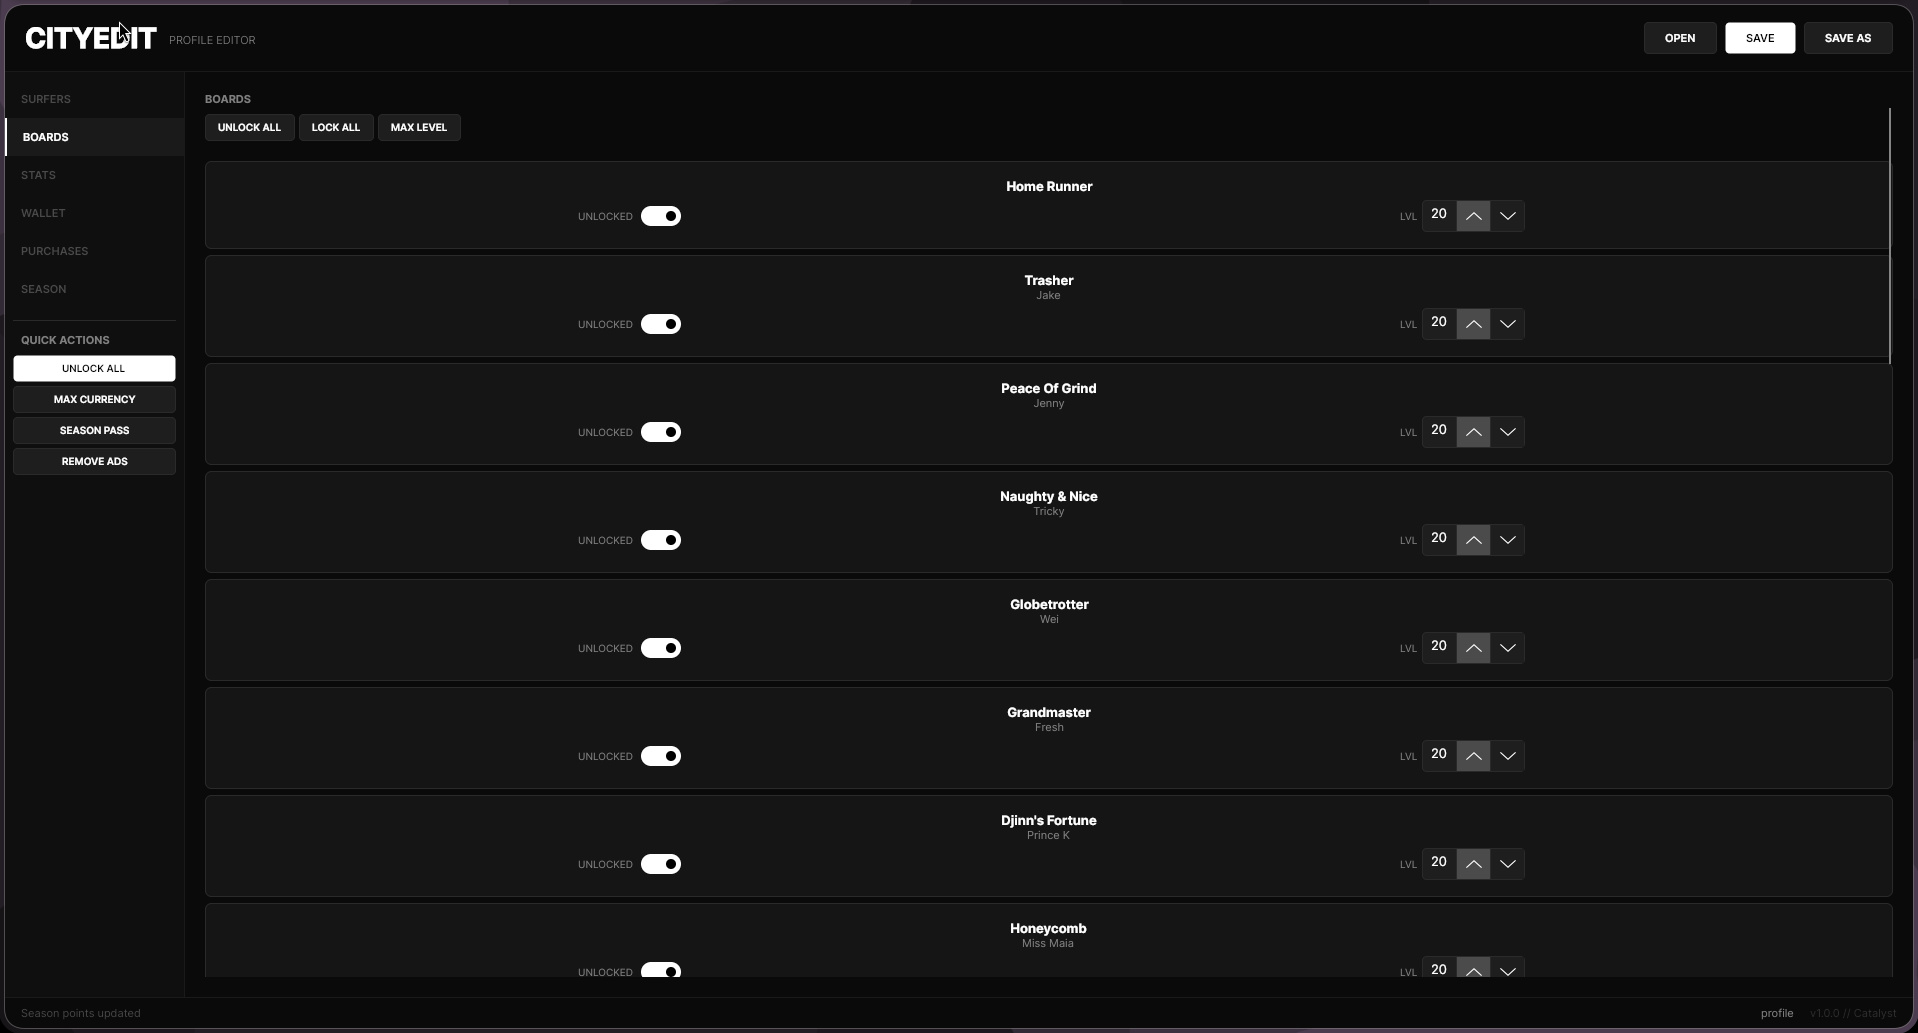
Task: Increase Home Runner level with up arrow
Action: click(x=1473, y=216)
